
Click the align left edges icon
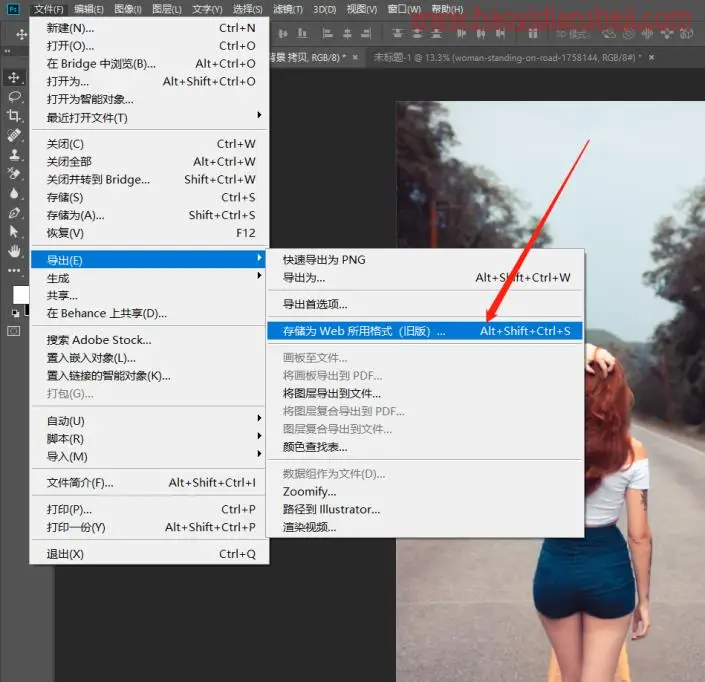click(327, 33)
